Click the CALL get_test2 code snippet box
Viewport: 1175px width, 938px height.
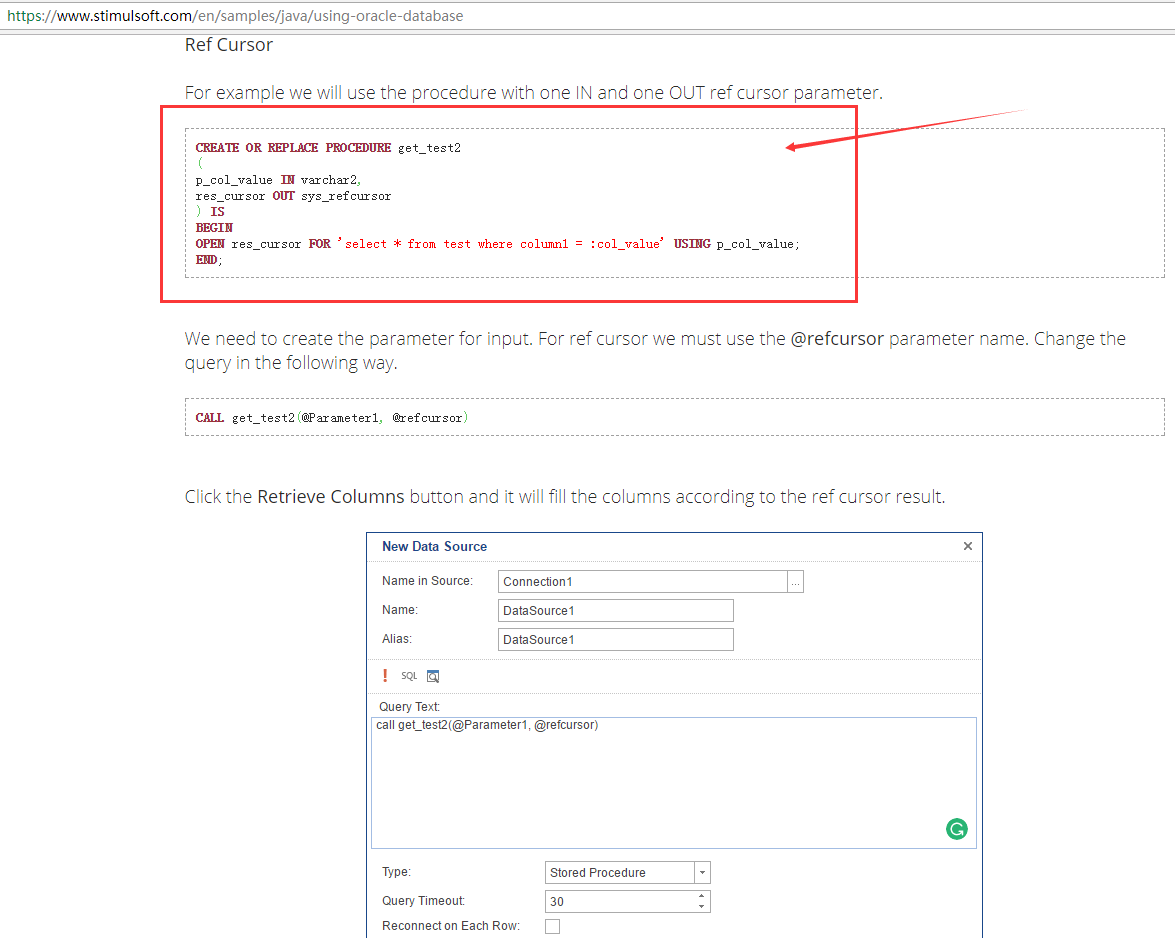click(x=674, y=417)
